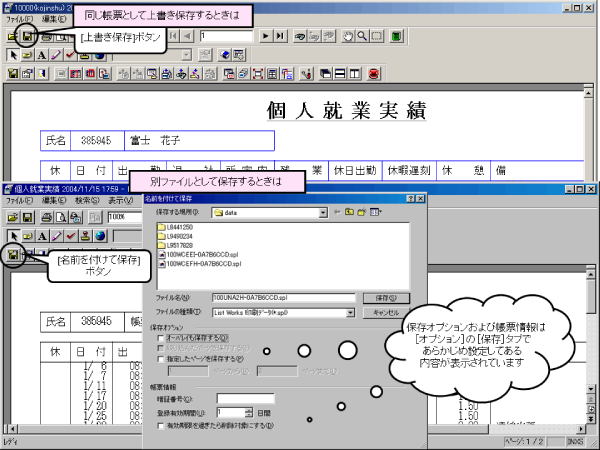Screen dimensions: 600x450
Task: Enable 'オーバレイも保存する' checkbox
Action: tap(161, 338)
